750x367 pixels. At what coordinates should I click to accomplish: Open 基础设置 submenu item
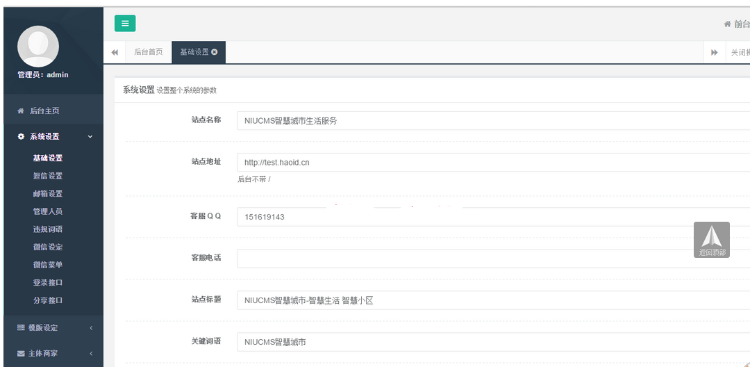[48, 158]
